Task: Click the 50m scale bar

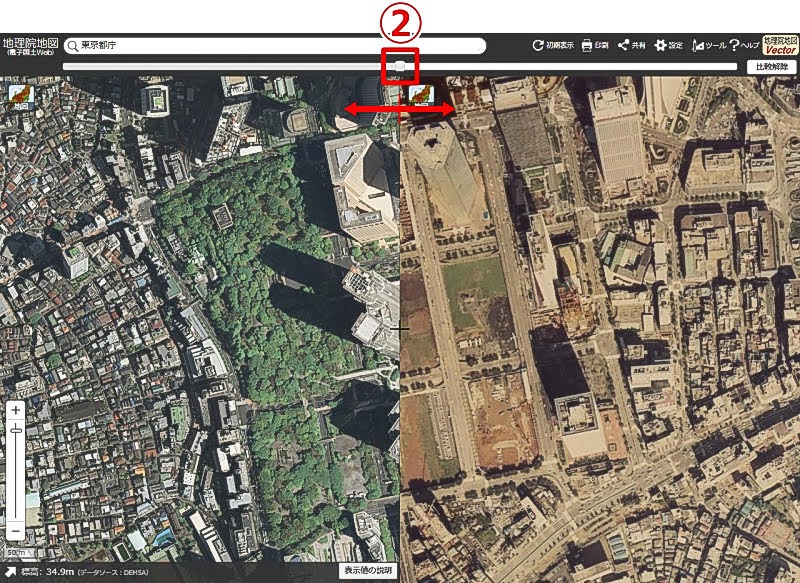Action: (x=17, y=553)
